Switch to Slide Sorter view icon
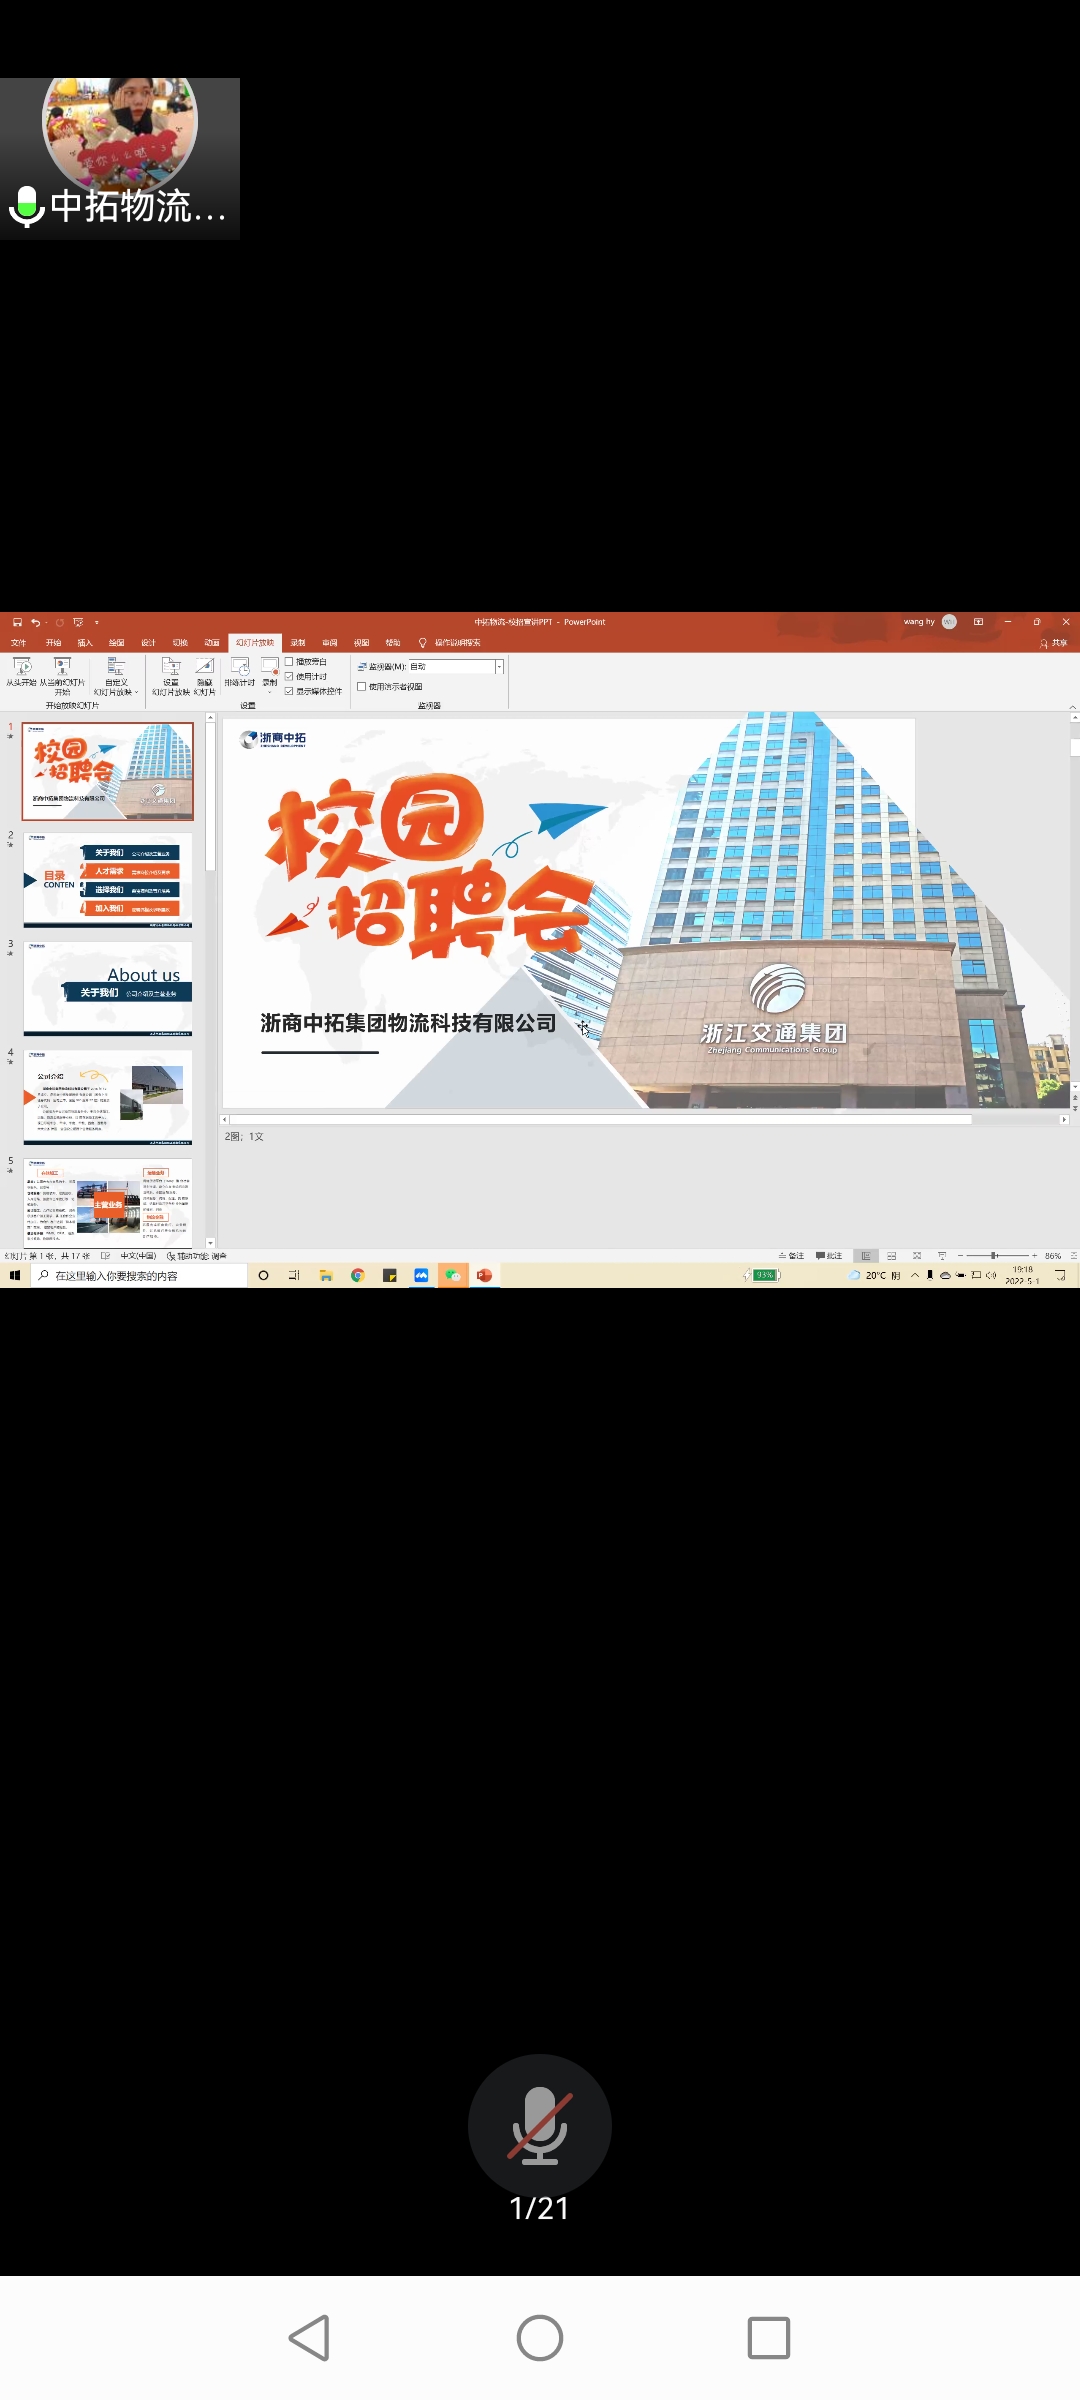The width and height of the screenshot is (1080, 2400). (891, 1256)
